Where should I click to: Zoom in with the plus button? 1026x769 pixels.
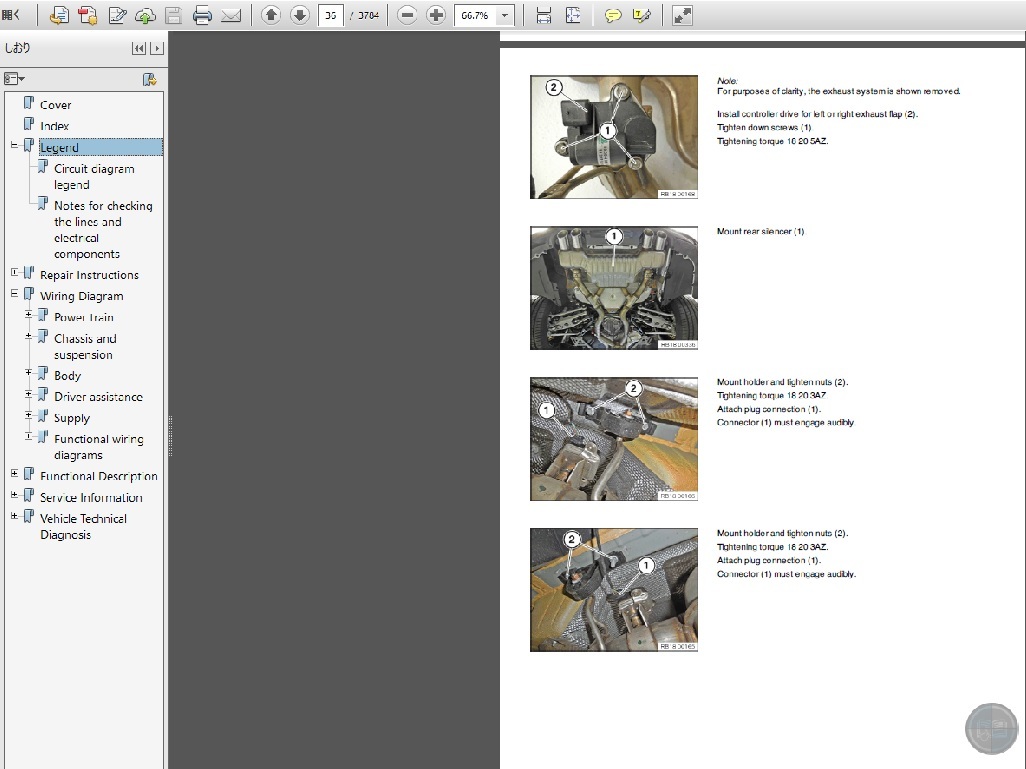[x=436, y=15]
